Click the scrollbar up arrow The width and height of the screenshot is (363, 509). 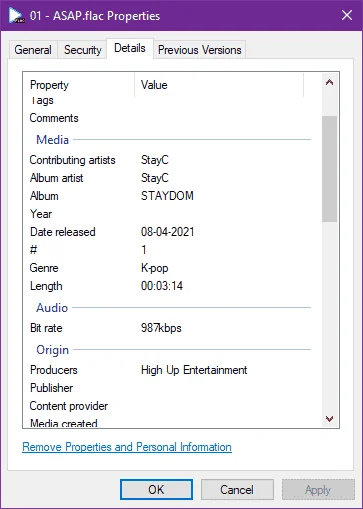329,82
